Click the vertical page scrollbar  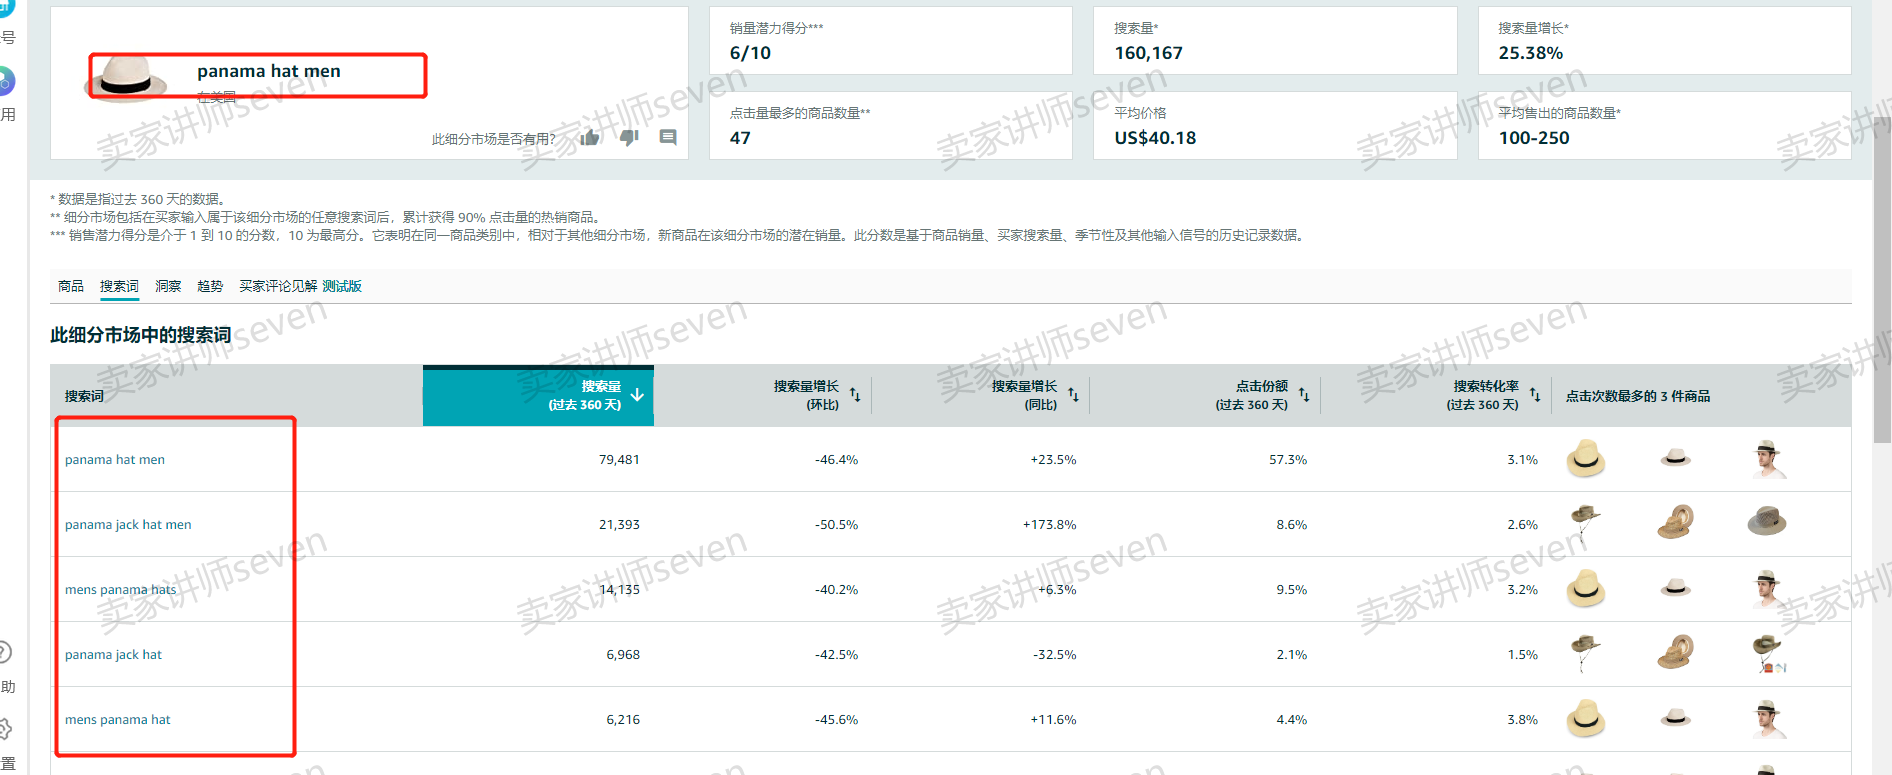tap(1882, 280)
